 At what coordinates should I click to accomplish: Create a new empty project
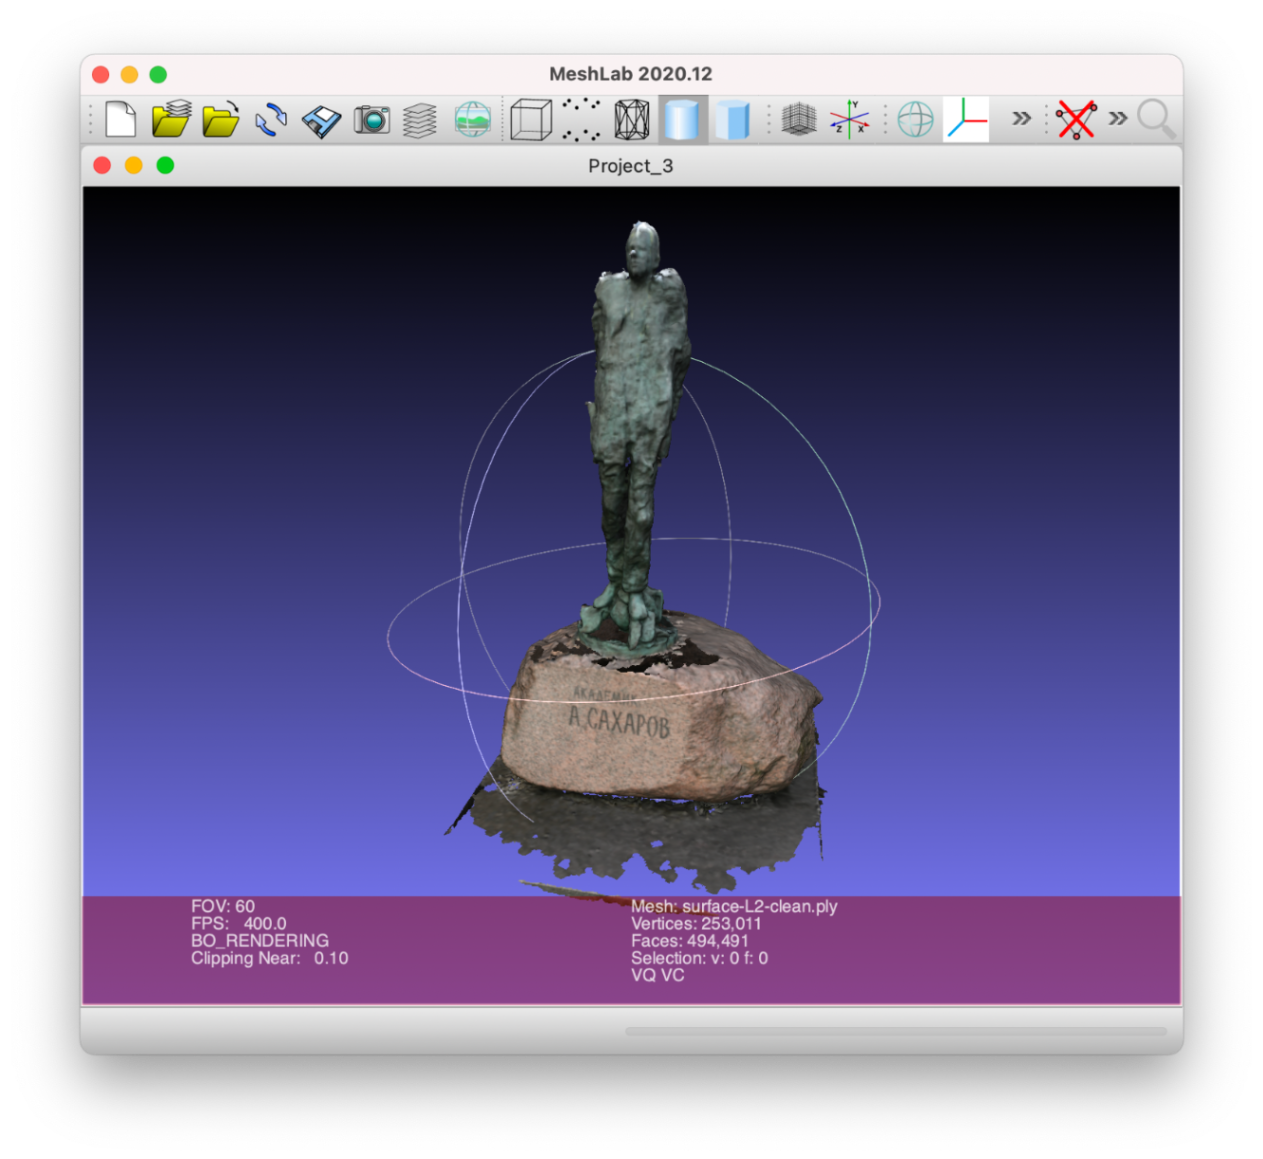120,120
